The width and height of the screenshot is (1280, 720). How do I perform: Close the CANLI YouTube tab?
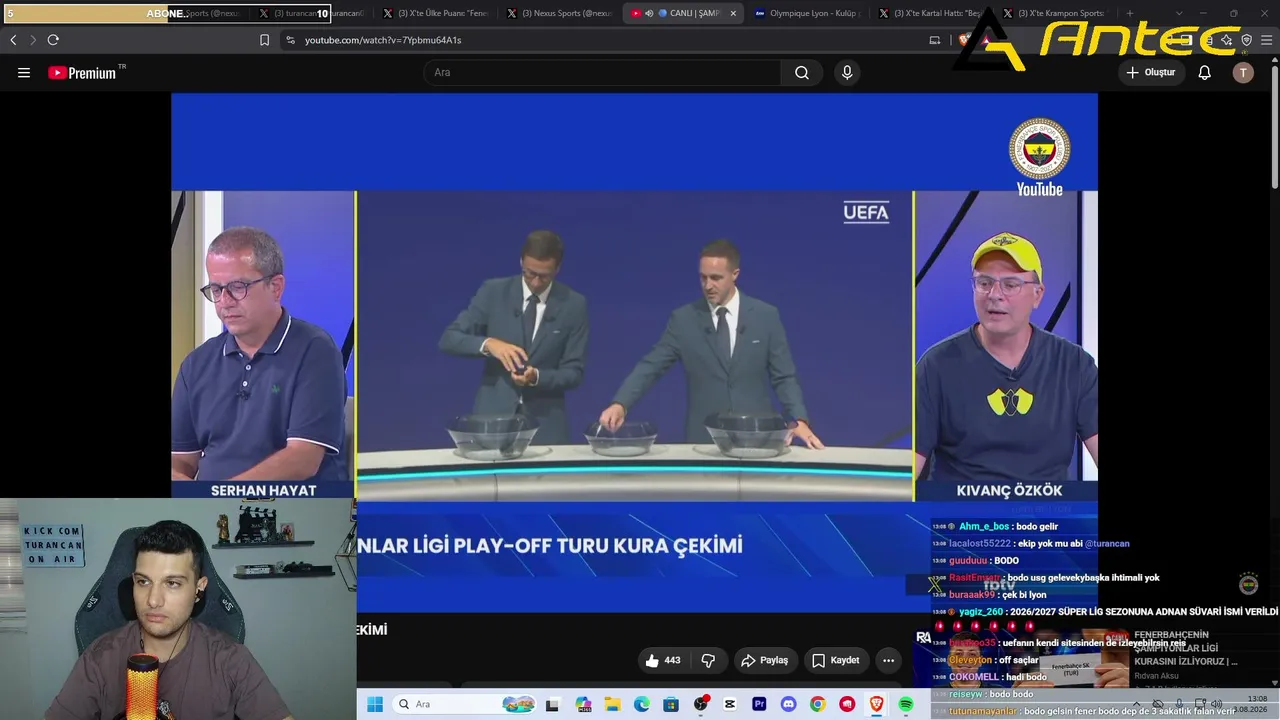point(733,13)
